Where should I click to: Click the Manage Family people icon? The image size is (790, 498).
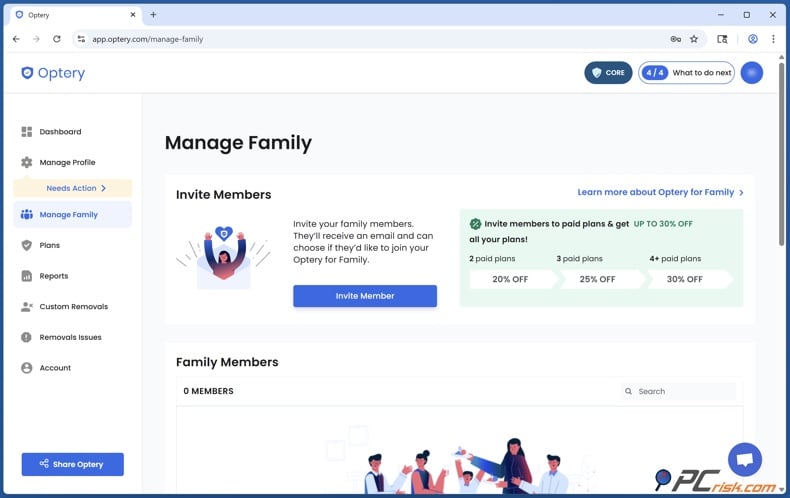click(27, 214)
